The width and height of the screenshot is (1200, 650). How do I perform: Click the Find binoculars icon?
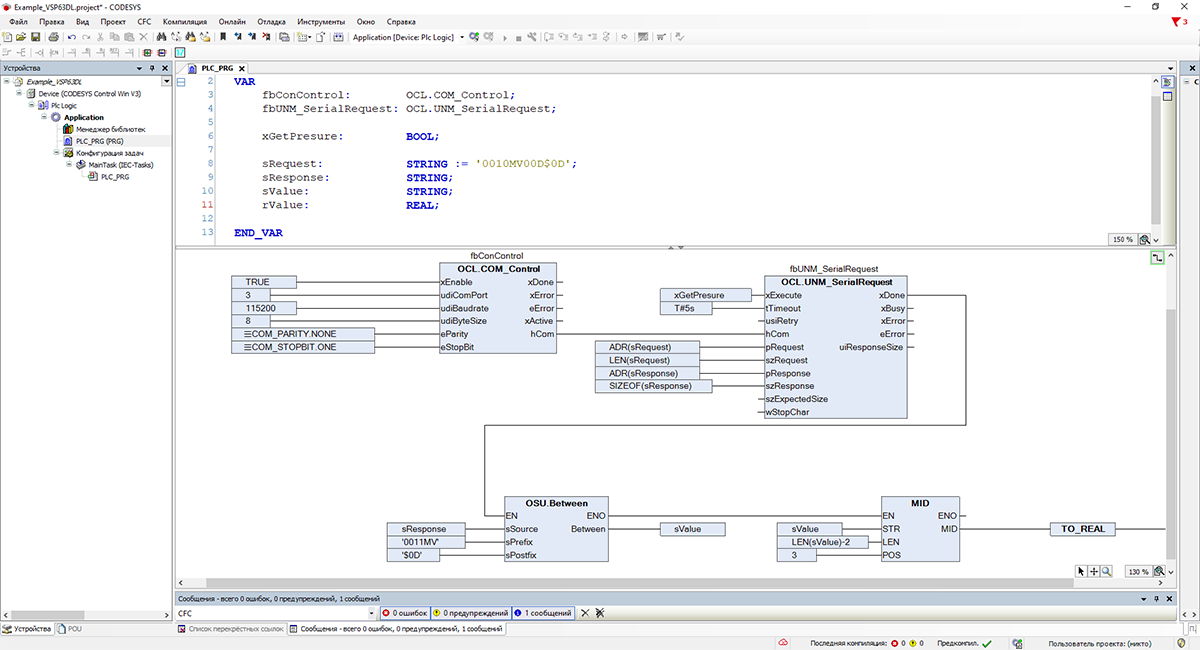point(161,37)
